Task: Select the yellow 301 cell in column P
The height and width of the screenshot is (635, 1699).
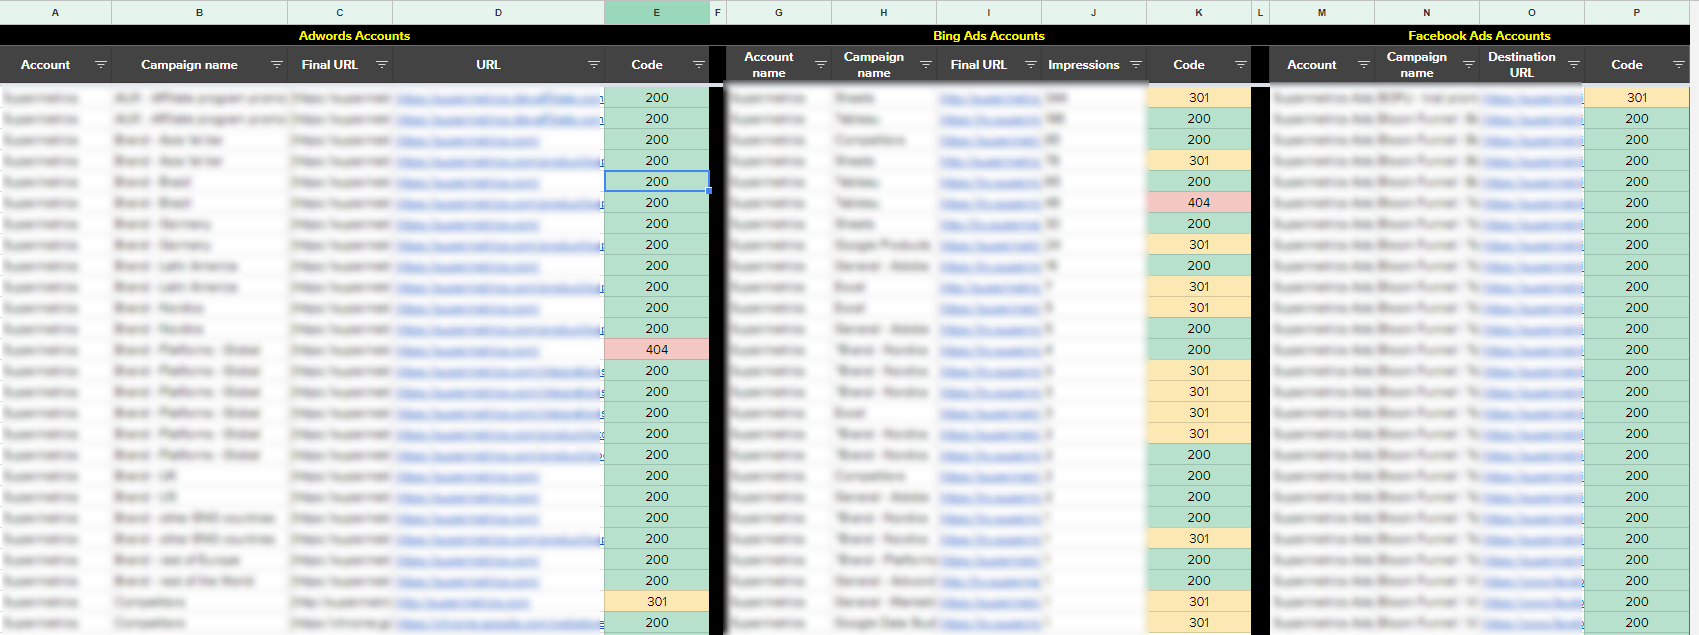Action: click(1637, 98)
